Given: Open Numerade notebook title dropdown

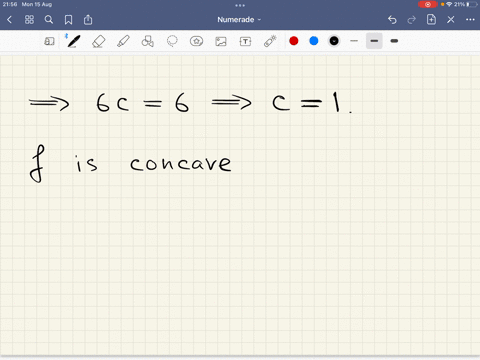Looking at the screenshot, I should pyautogui.click(x=239, y=20).
